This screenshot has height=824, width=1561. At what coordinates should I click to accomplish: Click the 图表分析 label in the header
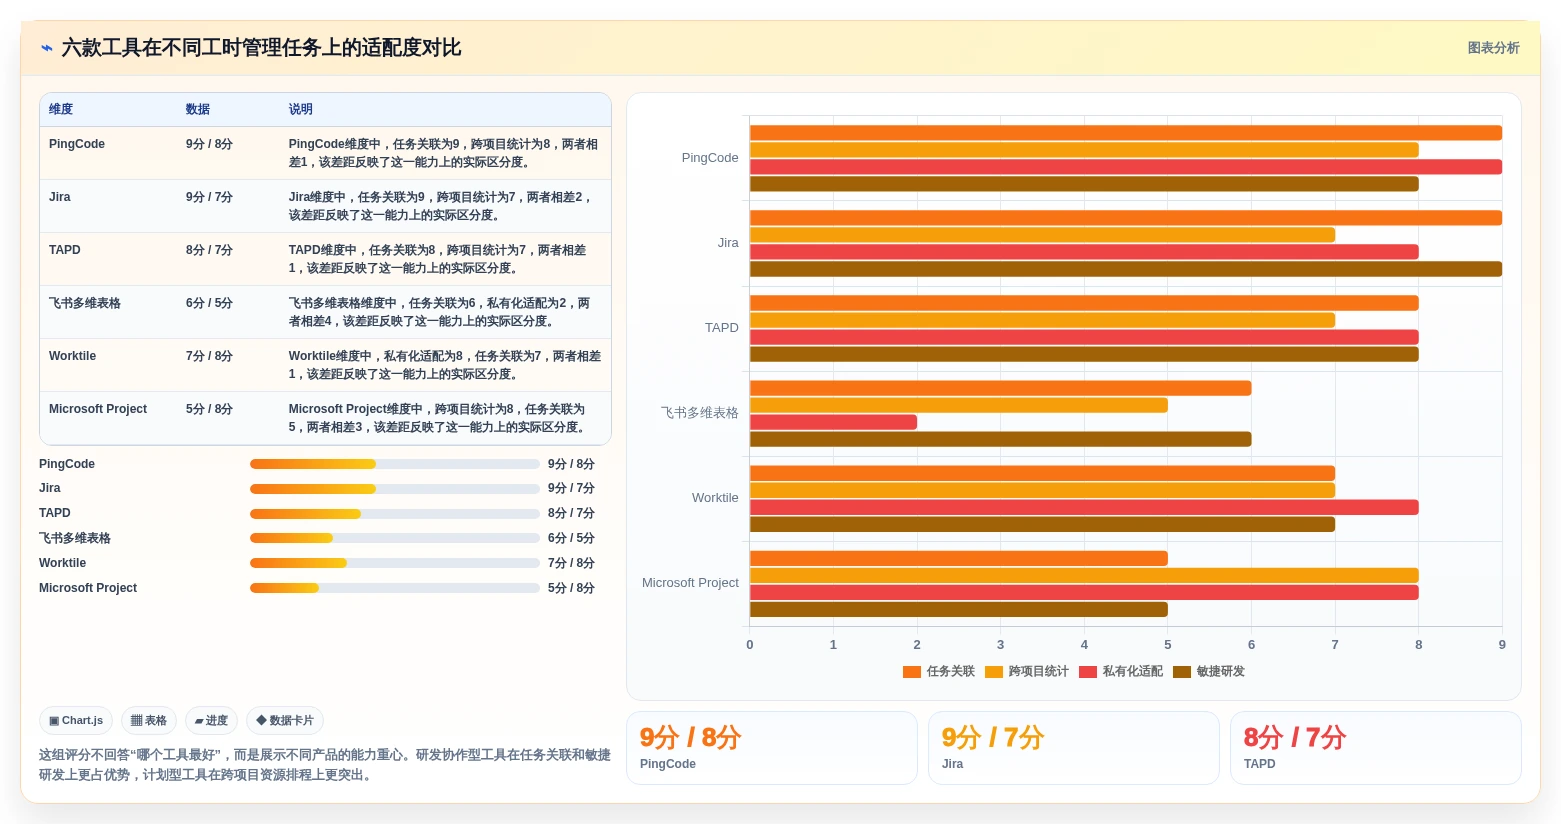(1493, 48)
